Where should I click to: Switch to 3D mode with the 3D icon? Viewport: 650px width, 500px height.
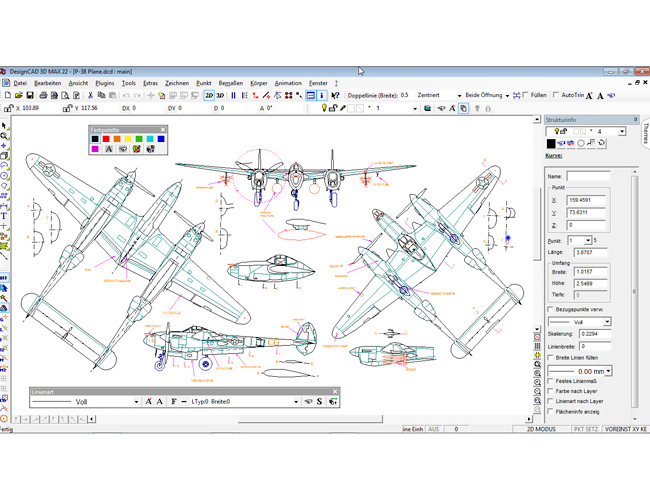click(x=220, y=95)
